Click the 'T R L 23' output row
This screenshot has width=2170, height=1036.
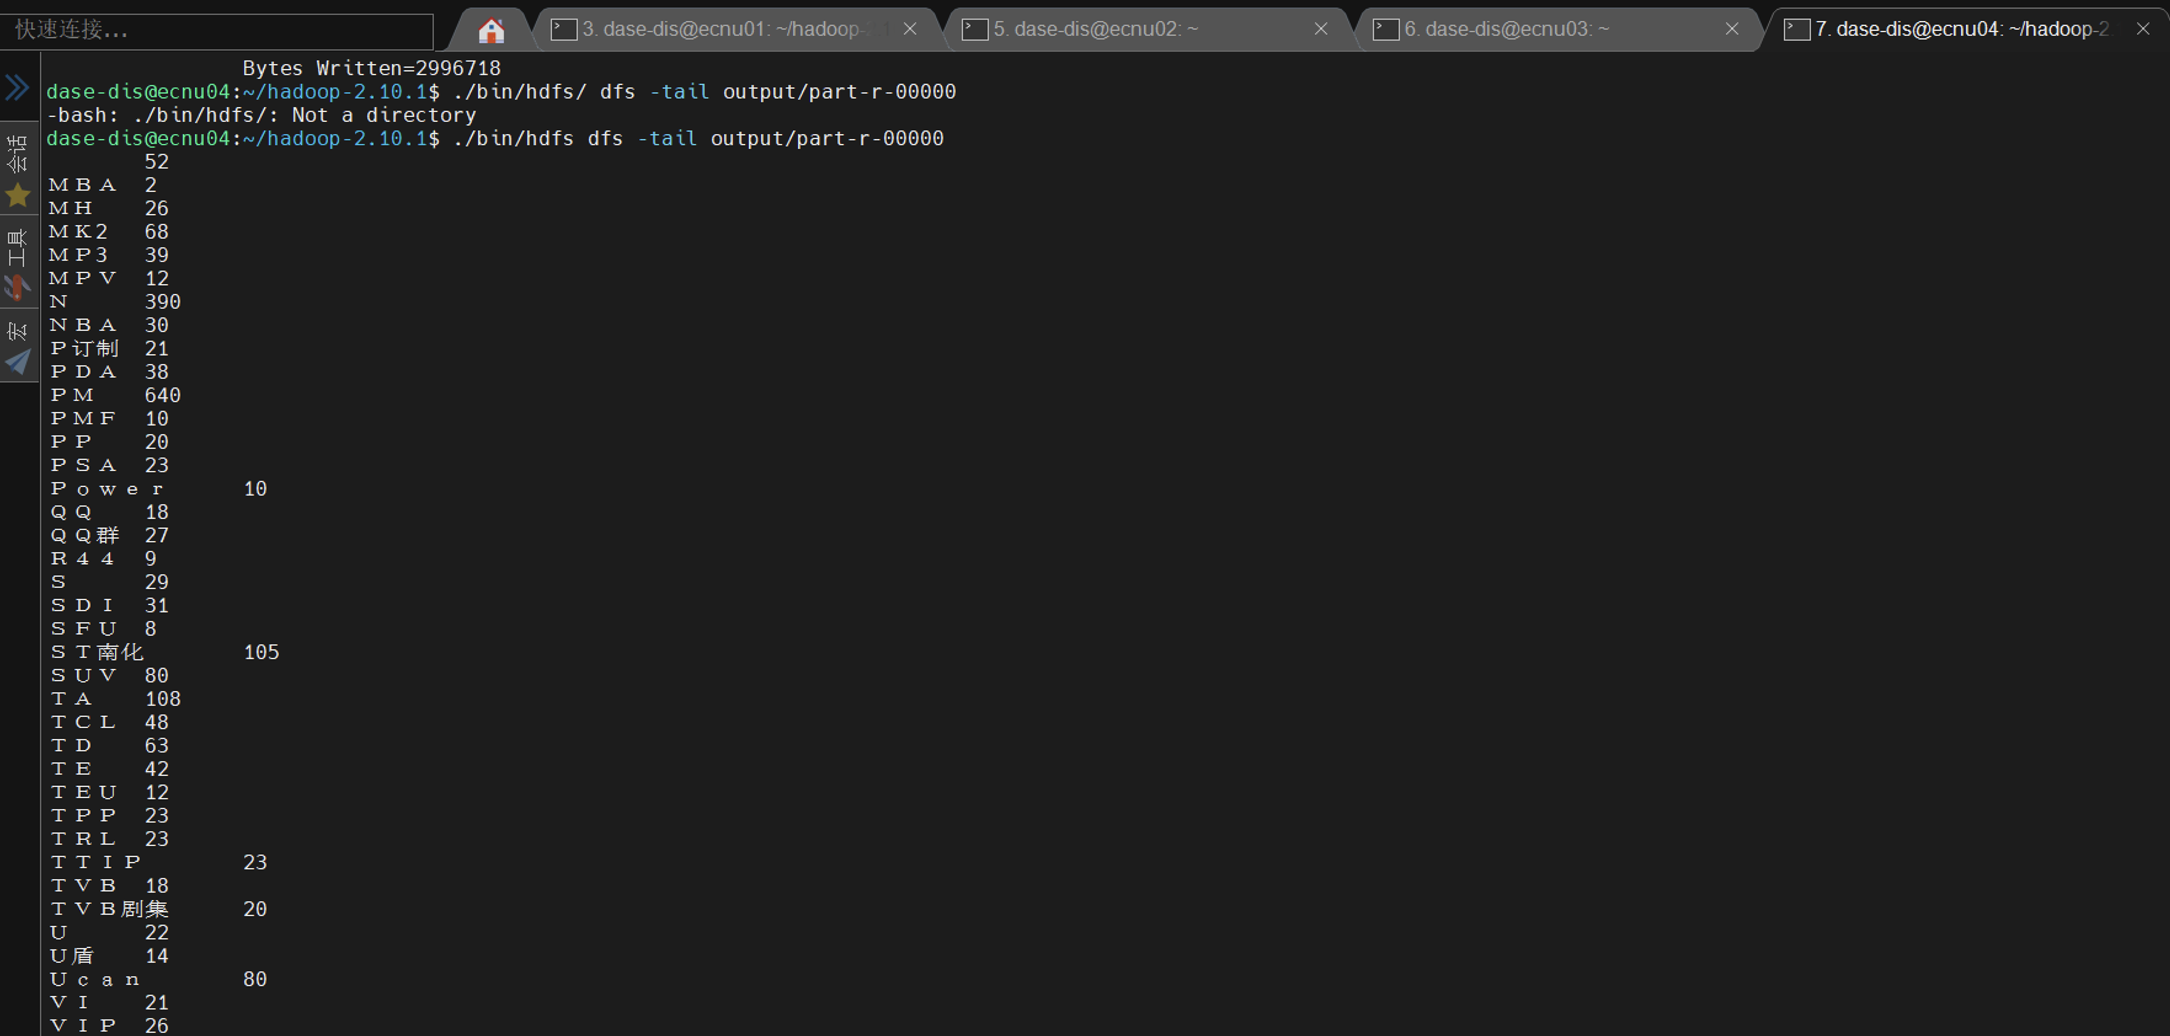tap(109, 839)
